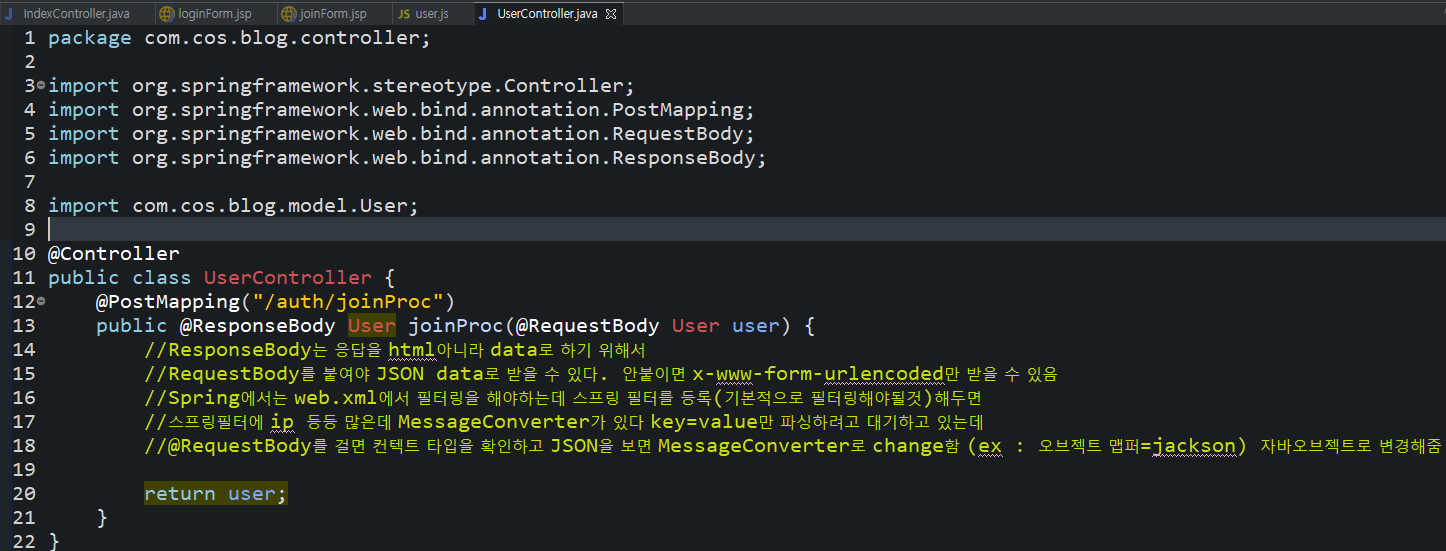Image resolution: width=1446 pixels, height=551 pixels.
Task: Activate the UserController.java tab
Action: tap(547, 14)
